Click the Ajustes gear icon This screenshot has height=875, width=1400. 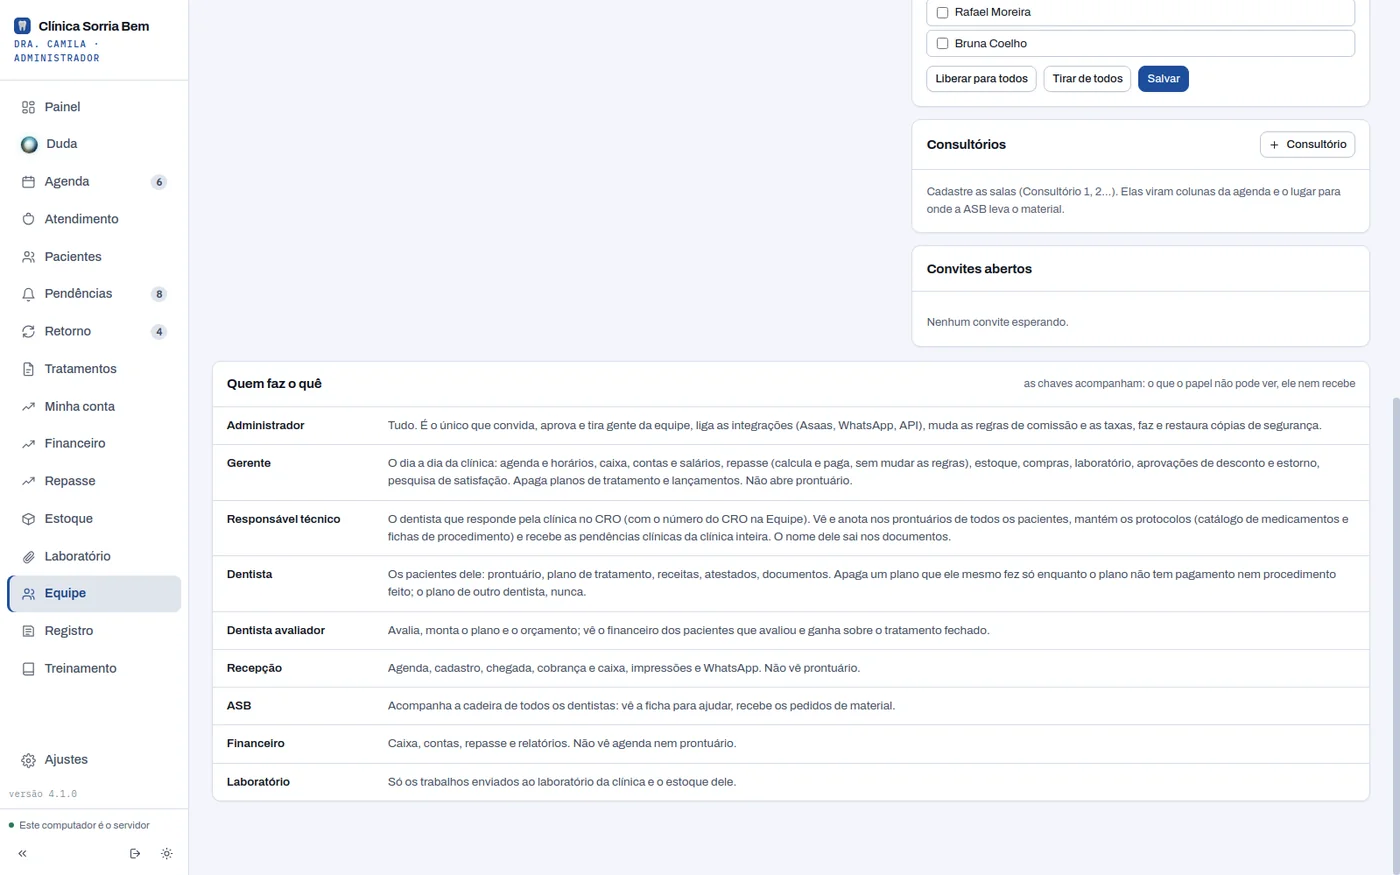pyautogui.click(x=28, y=760)
